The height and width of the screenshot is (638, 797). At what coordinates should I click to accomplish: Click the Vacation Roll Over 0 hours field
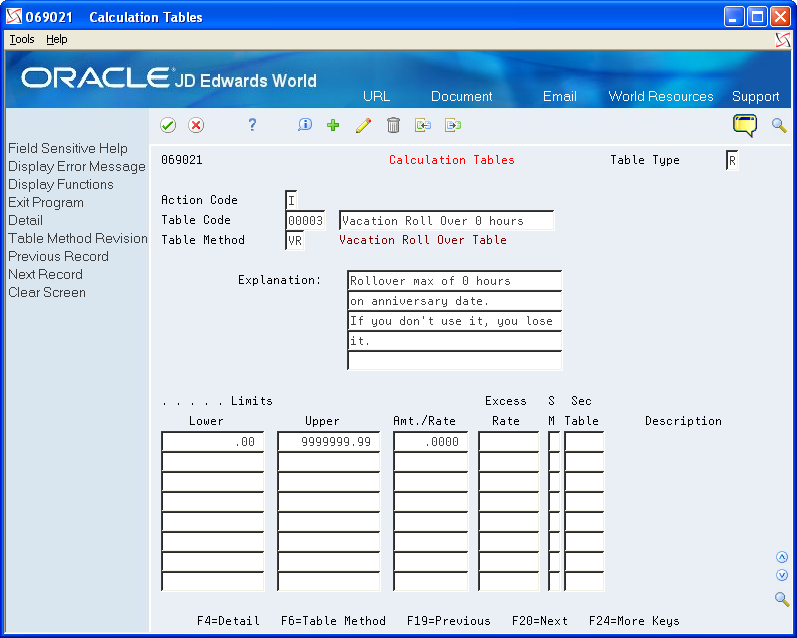[x=446, y=221]
